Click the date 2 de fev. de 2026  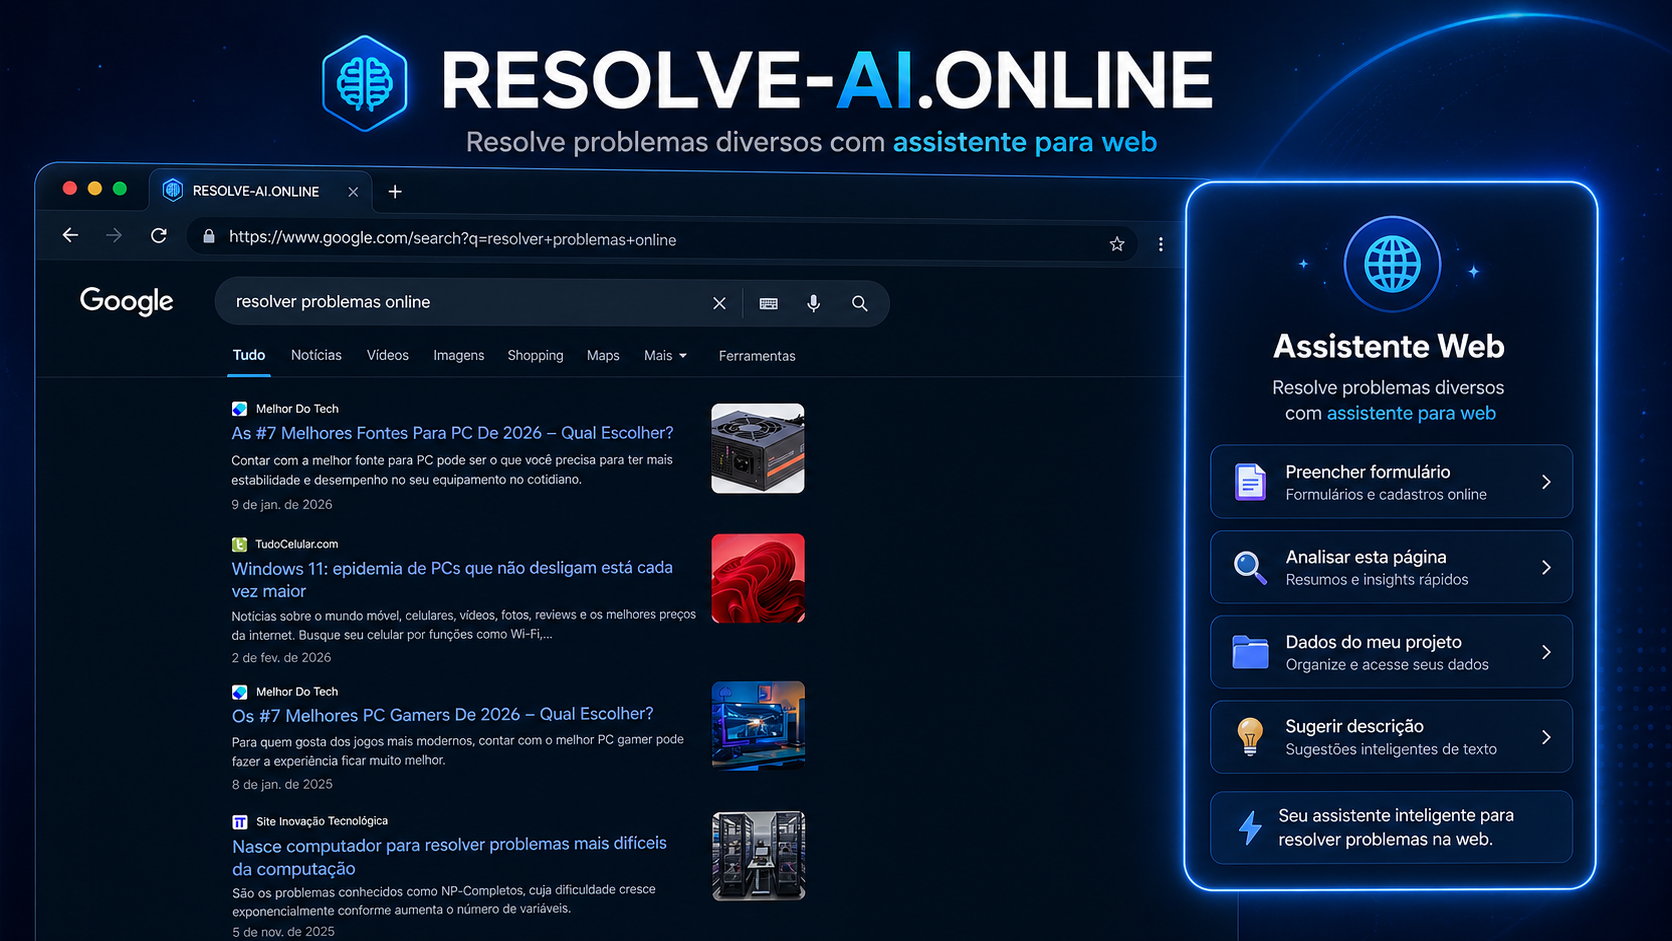[x=281, y=658]
